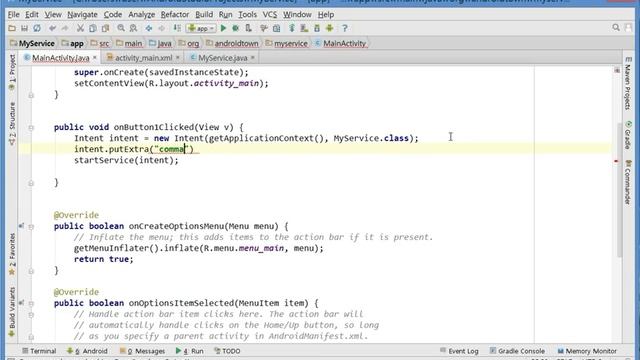Click the Undo arrow icon

coord(52,28)
